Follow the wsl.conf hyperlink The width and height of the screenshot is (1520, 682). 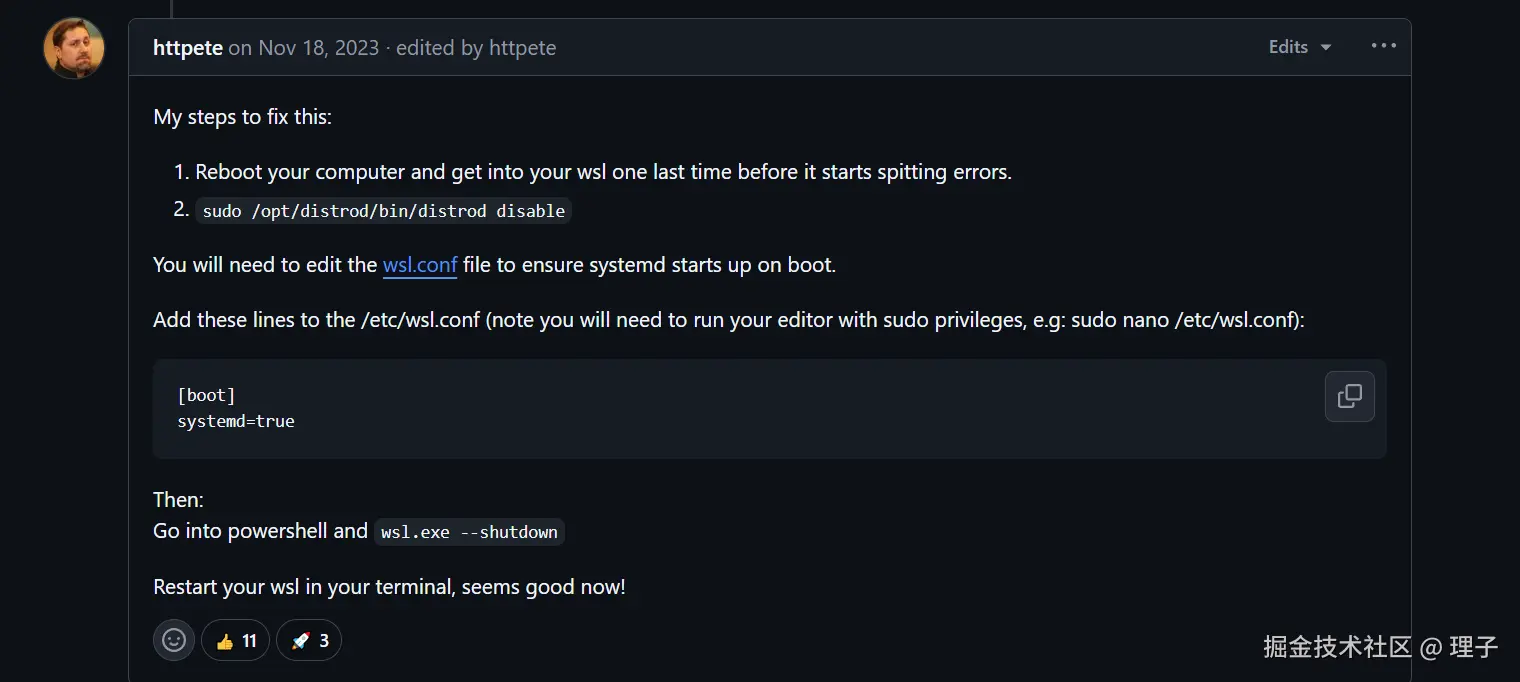pyautogui.click(x=420, y=265)
